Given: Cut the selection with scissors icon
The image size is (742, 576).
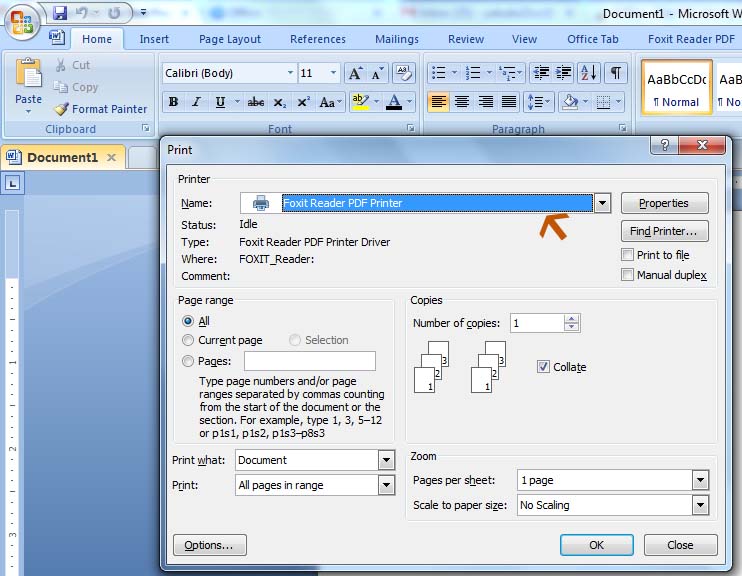Looking at the screenshot, I should 60,65.
